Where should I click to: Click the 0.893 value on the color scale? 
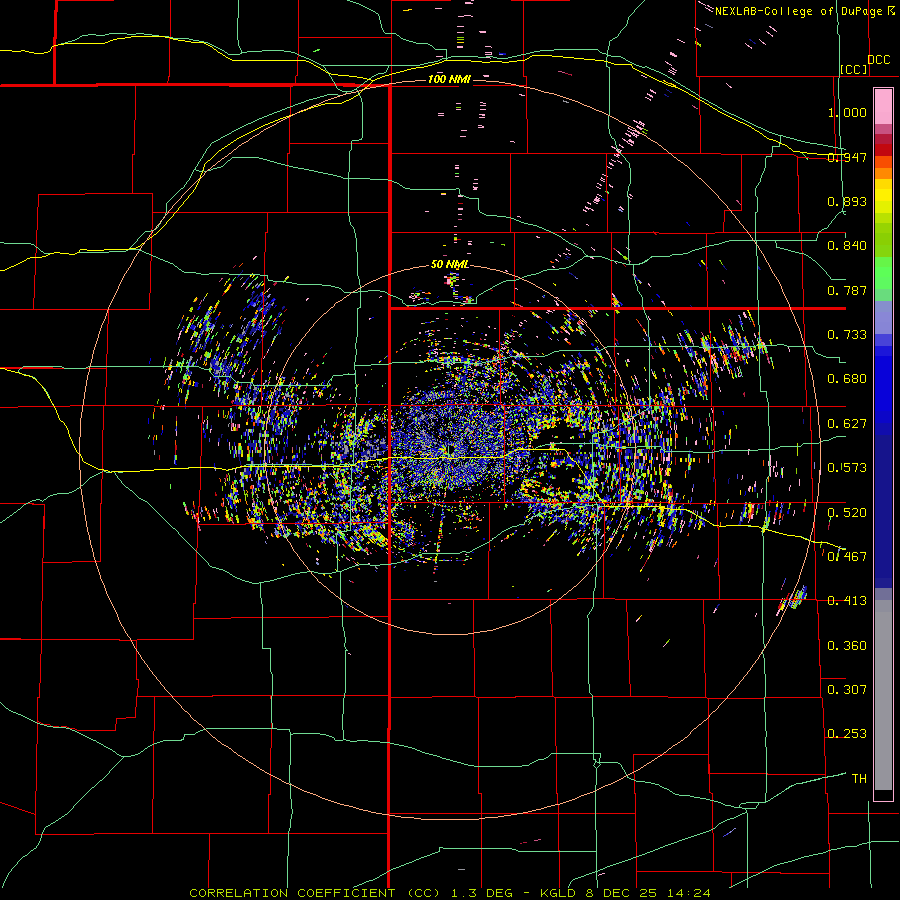(x=847, y=201)
